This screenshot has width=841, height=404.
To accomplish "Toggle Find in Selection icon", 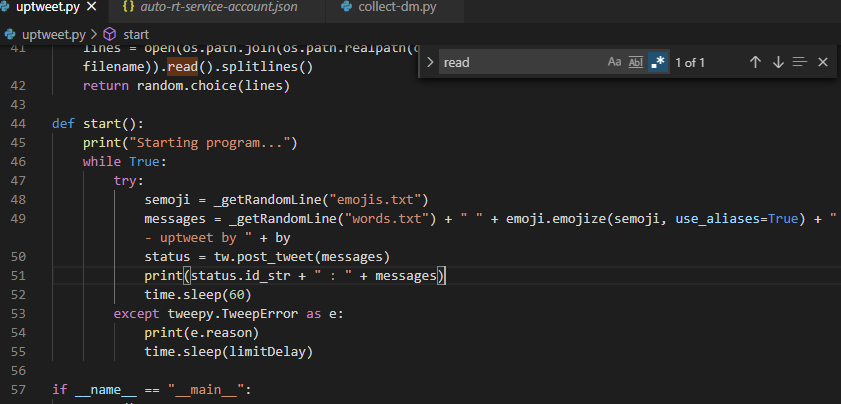I will tap(800, 62).
